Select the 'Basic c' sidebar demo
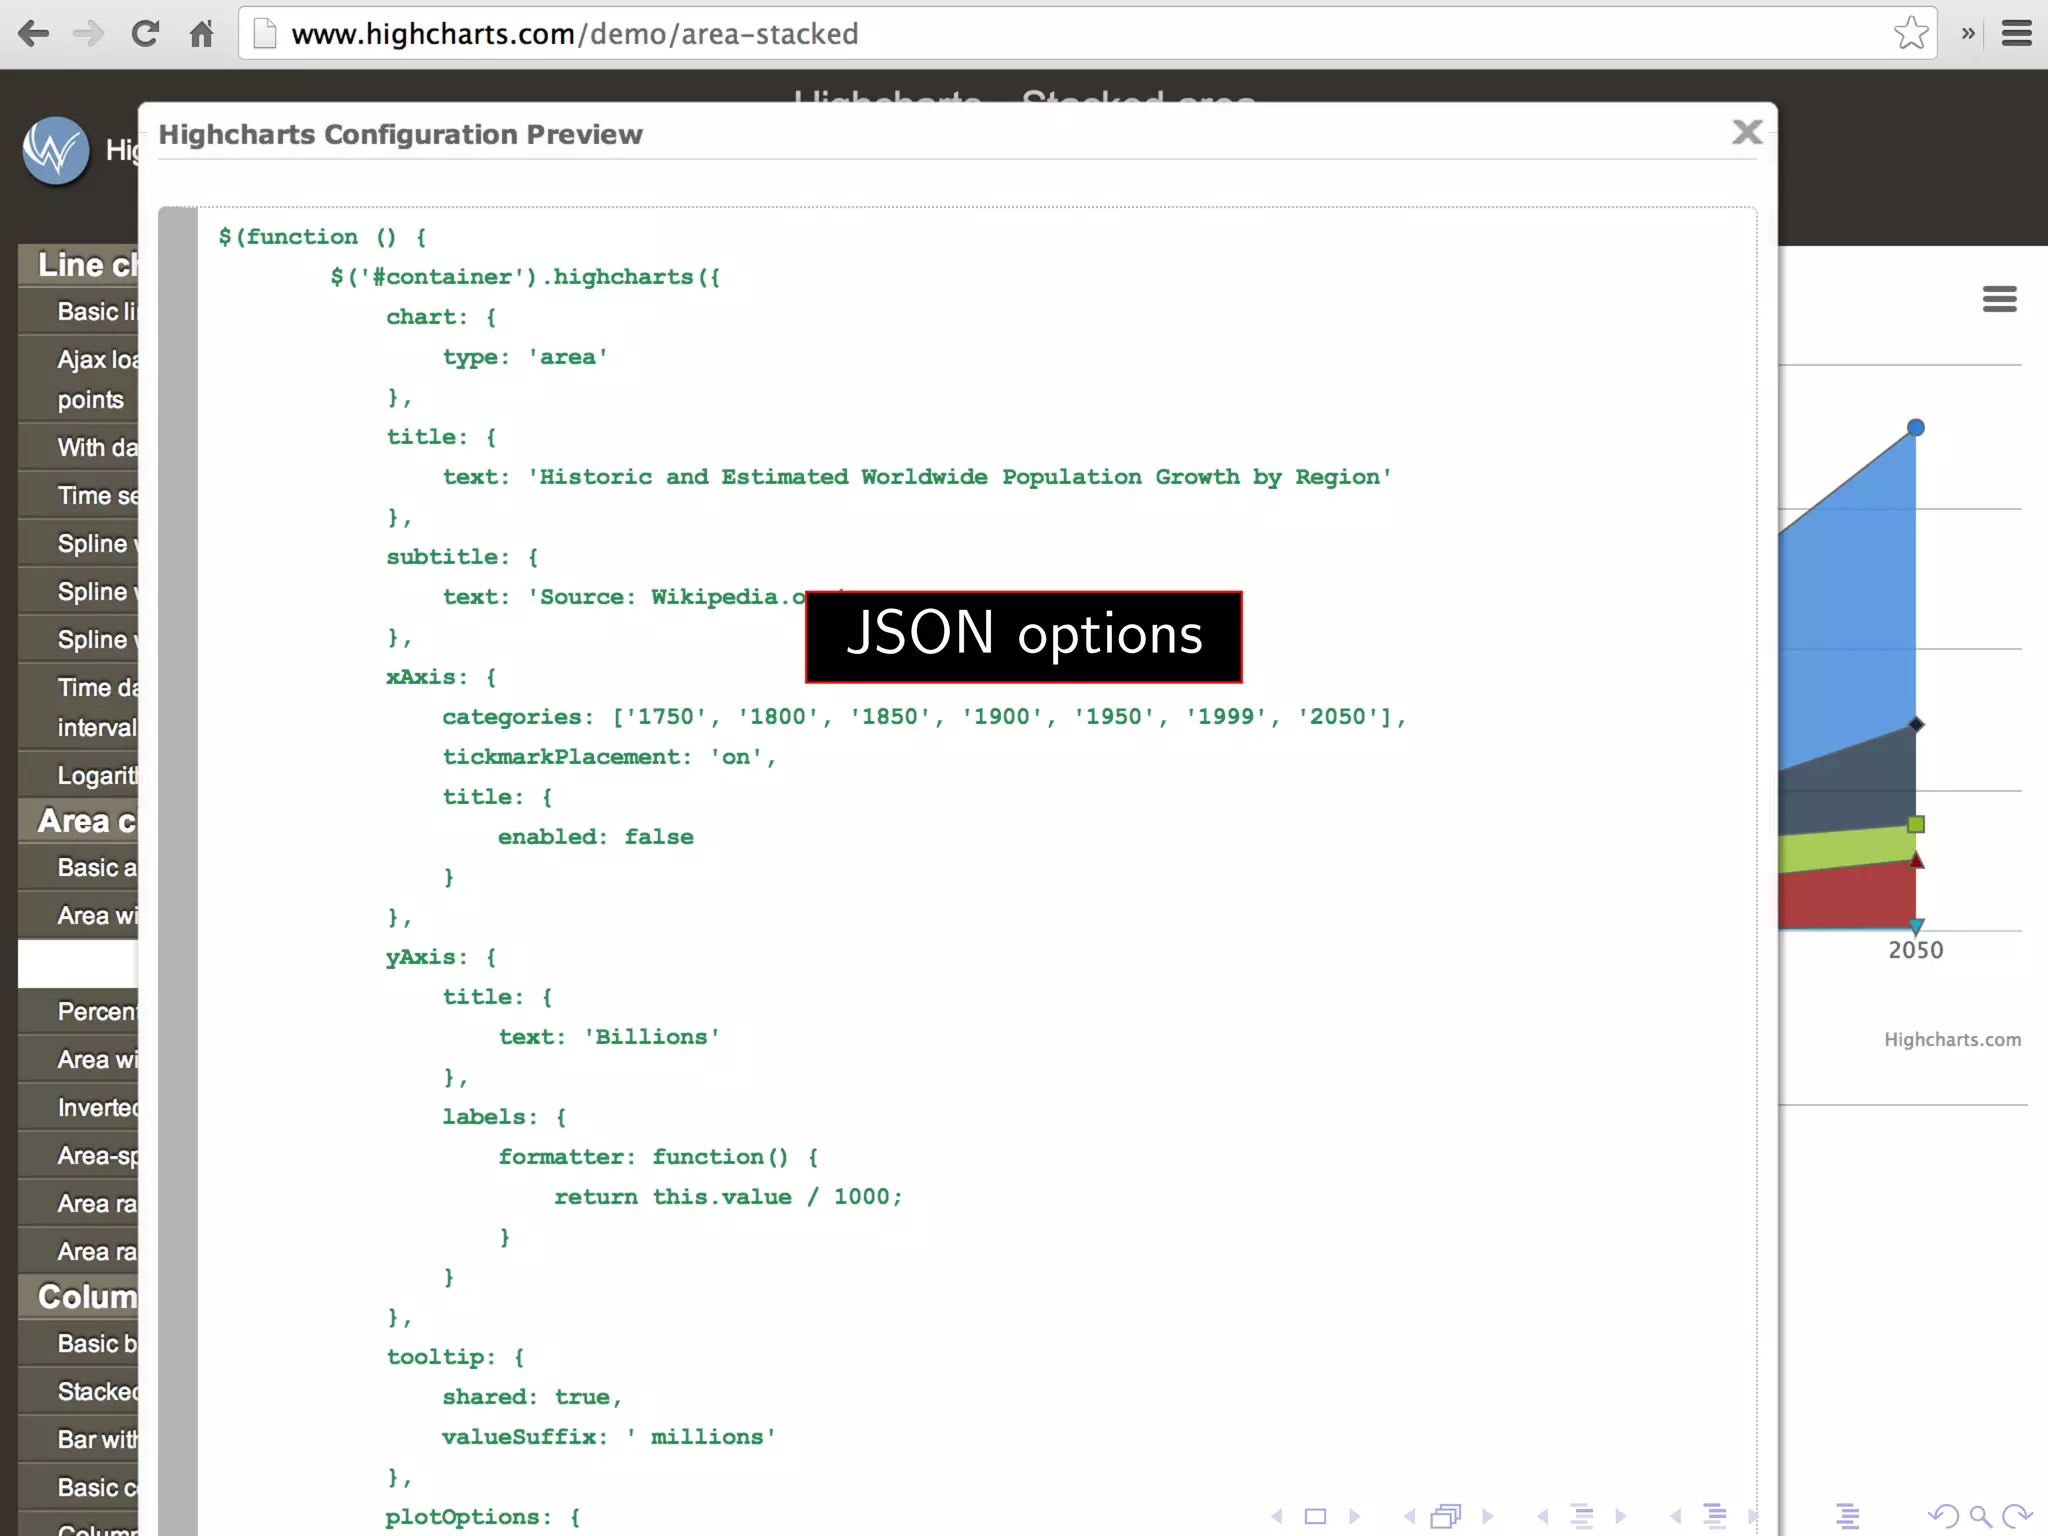The width and height of the screenshot is (2048, 1536). click(x=79, y=1487)
